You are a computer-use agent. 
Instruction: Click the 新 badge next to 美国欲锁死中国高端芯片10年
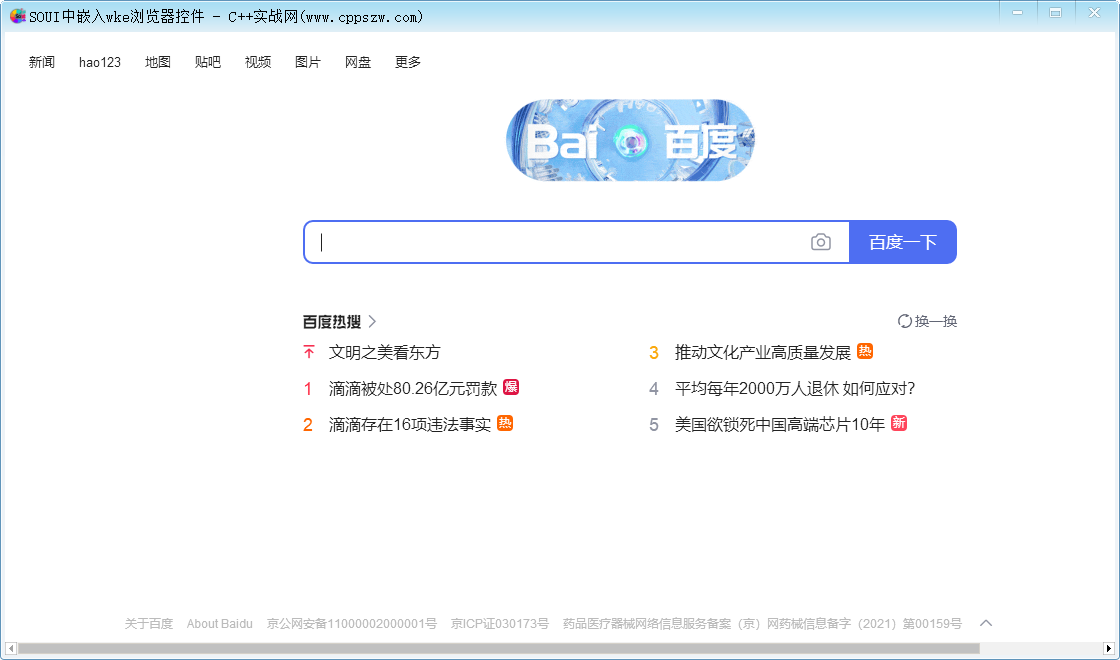(899, 423)
